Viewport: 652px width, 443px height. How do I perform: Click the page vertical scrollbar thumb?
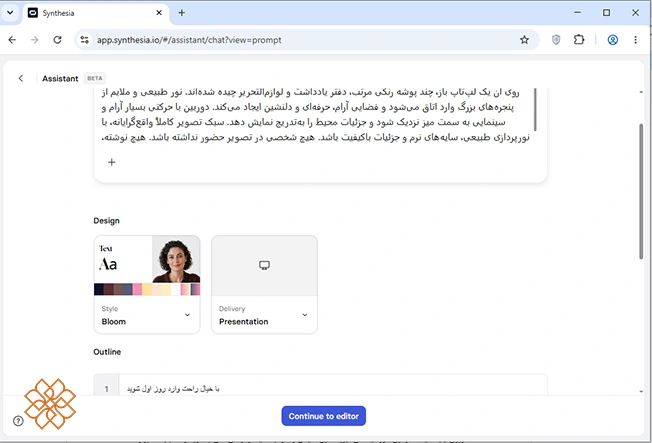pyautogui.click(x=641, y=191)
